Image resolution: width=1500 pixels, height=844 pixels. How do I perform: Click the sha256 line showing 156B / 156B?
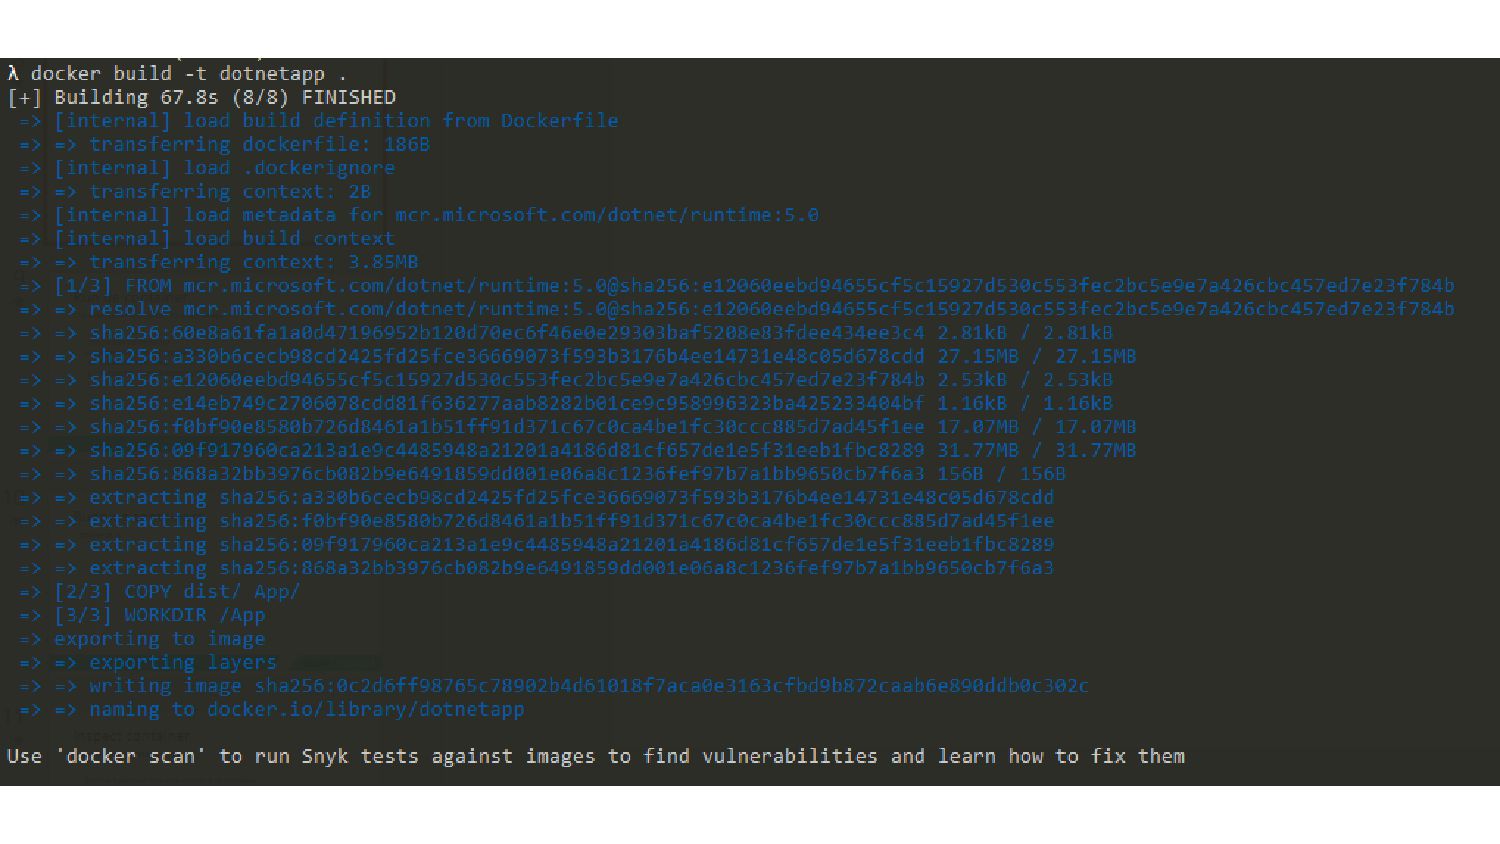(542, 474)
